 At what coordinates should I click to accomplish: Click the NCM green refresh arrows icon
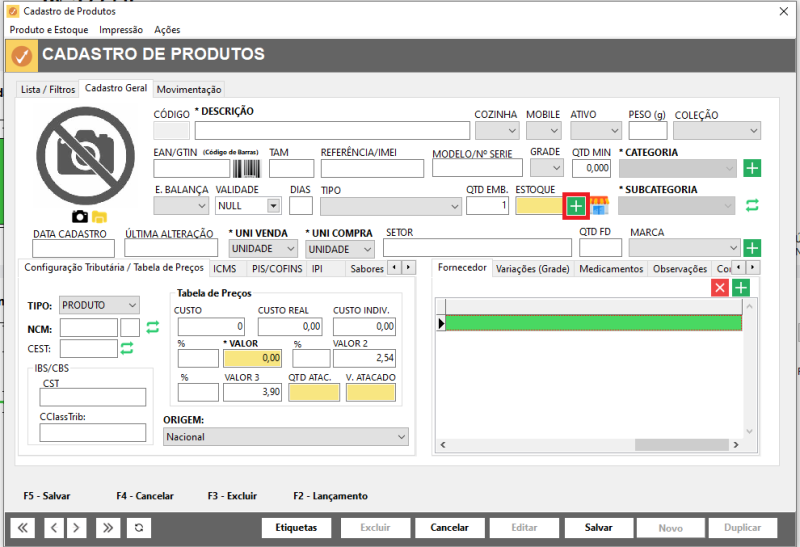[x=153, y=327]
